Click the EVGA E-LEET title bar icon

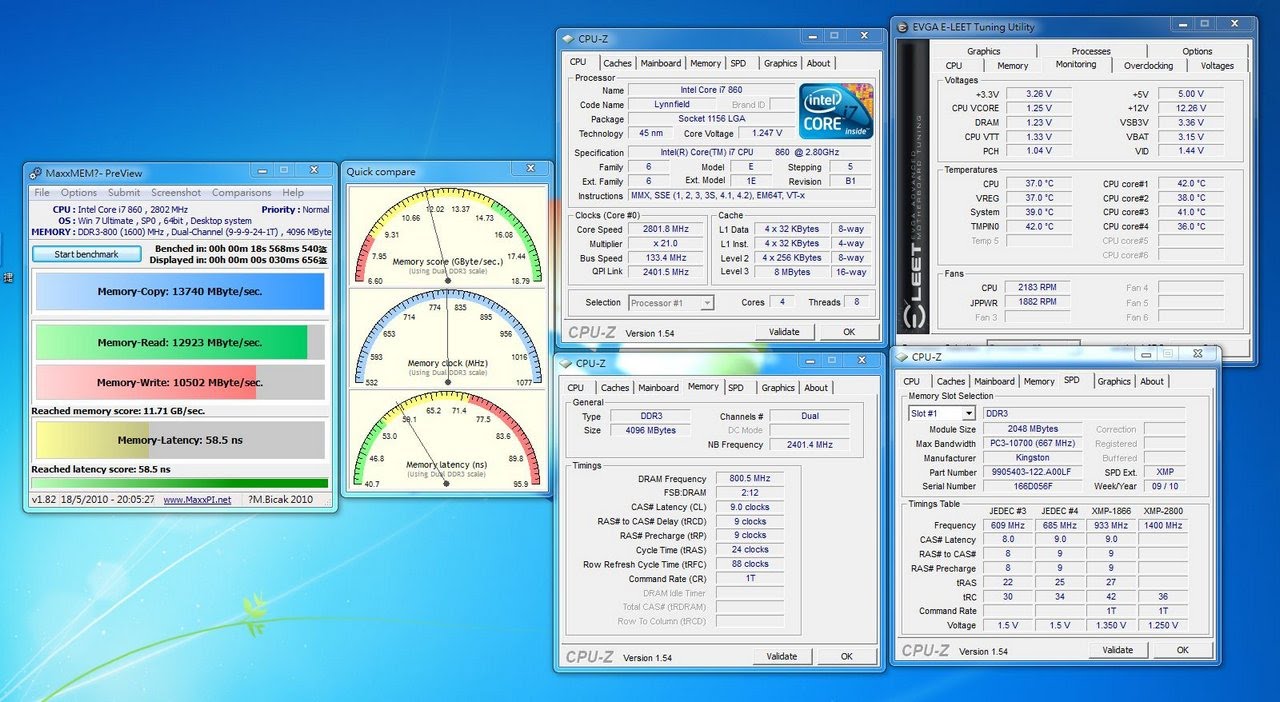pos(903,27)
